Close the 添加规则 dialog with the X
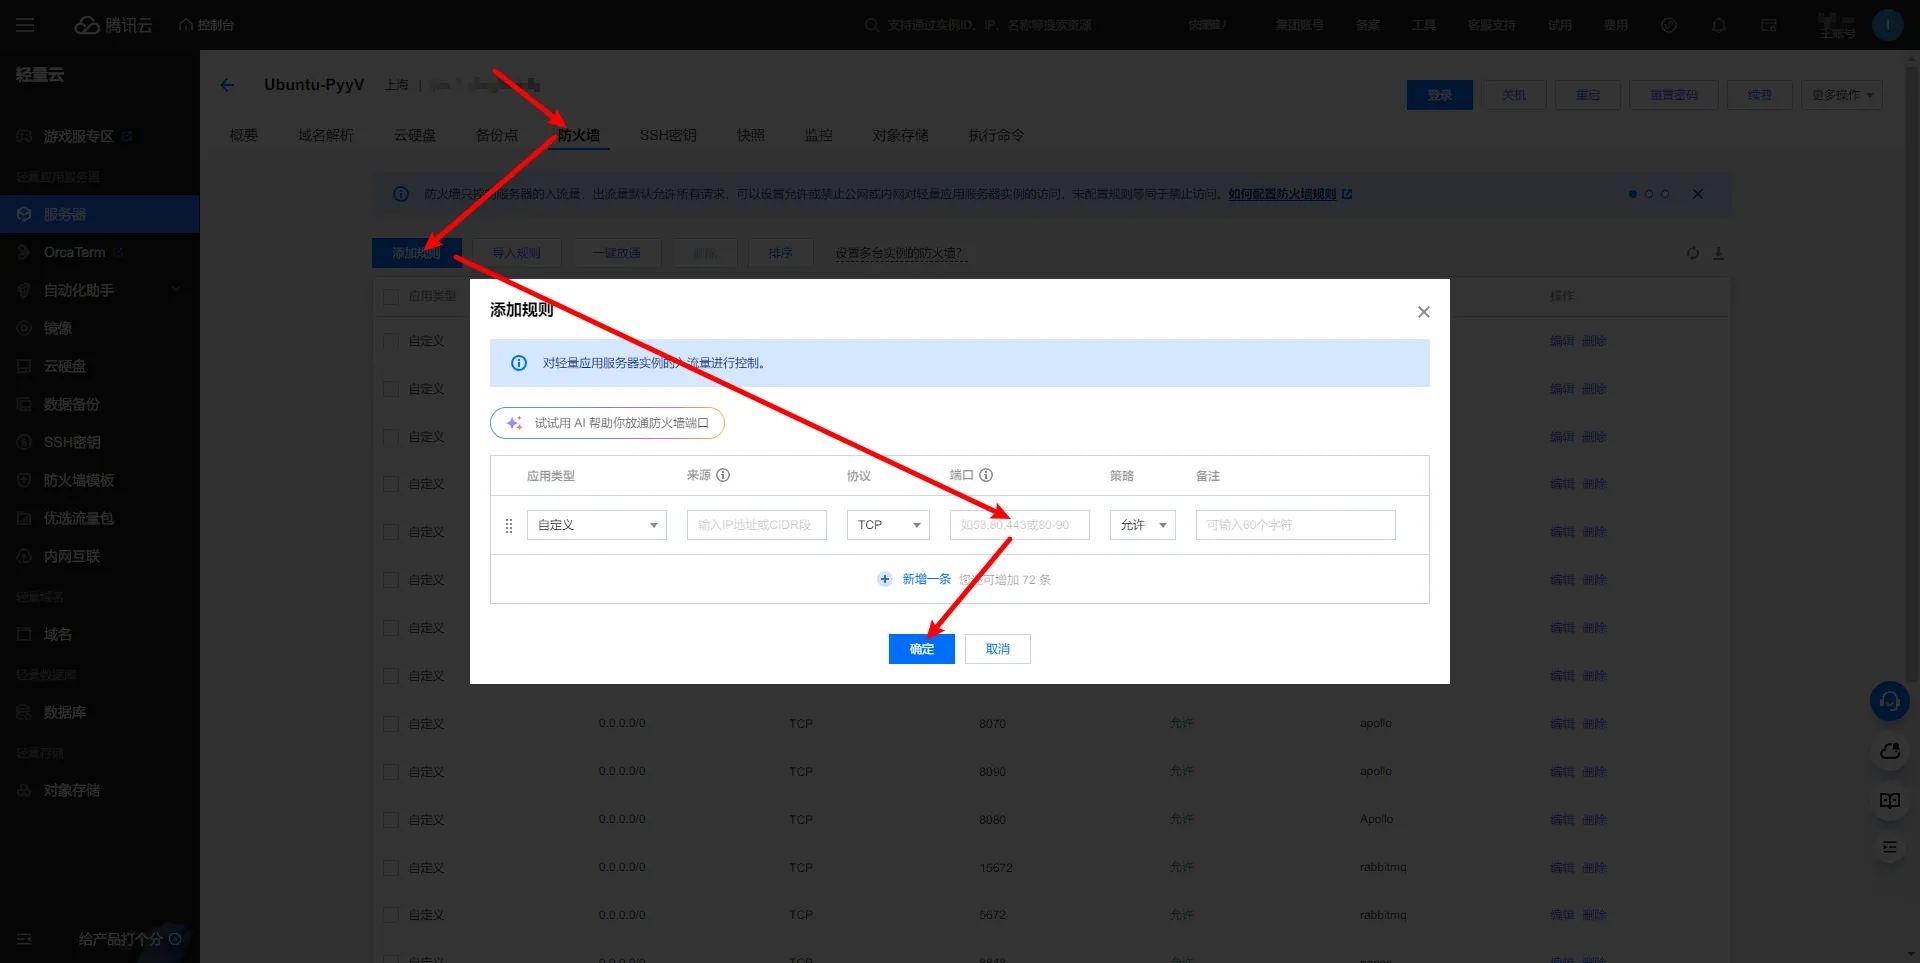The image size is (1920, 963). coord(1424,312)
